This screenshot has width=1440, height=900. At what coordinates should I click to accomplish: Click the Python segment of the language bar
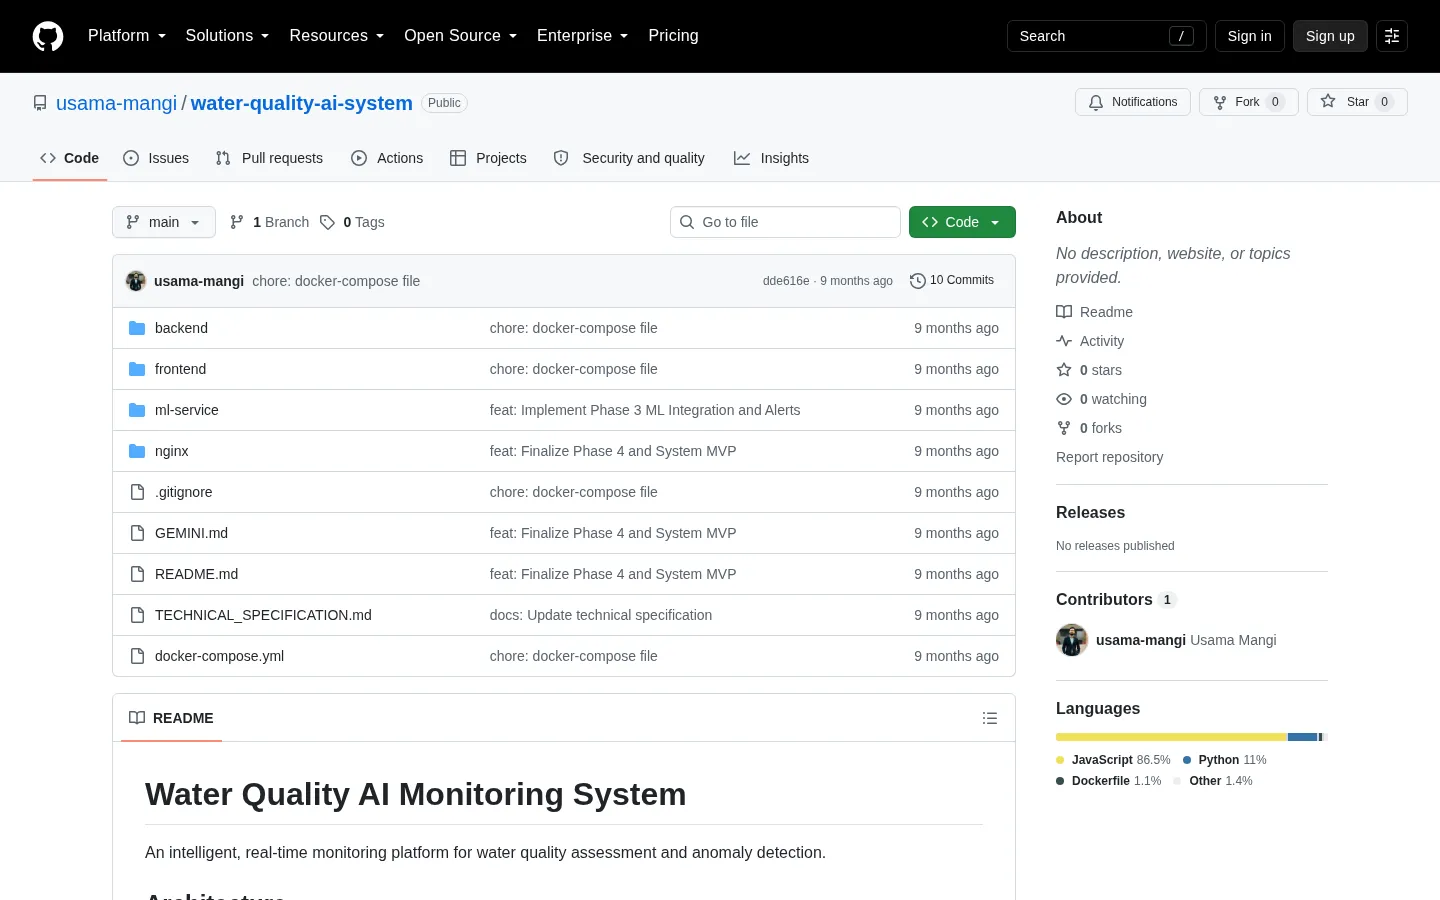pos(1303,737)
